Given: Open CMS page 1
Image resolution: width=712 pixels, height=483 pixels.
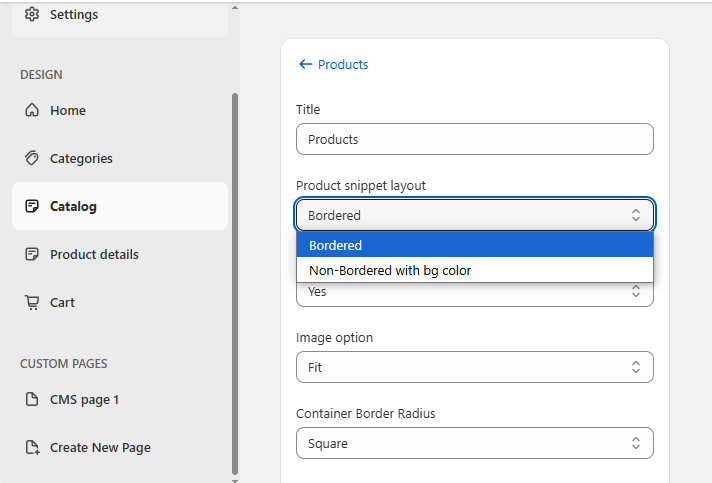Looking at the screenshot, I should [x=120, y=399].
